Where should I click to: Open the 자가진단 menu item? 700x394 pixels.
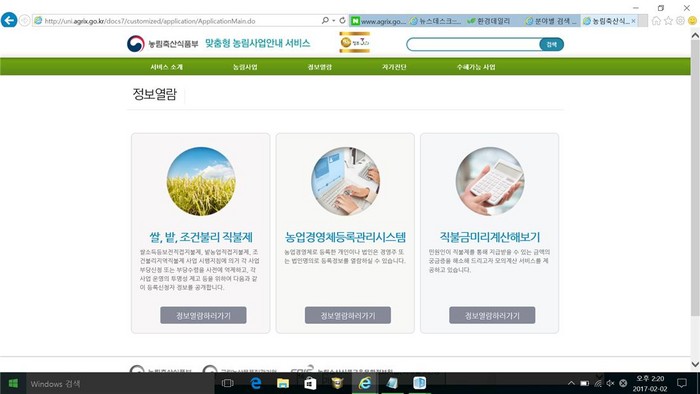pos(394,67)
